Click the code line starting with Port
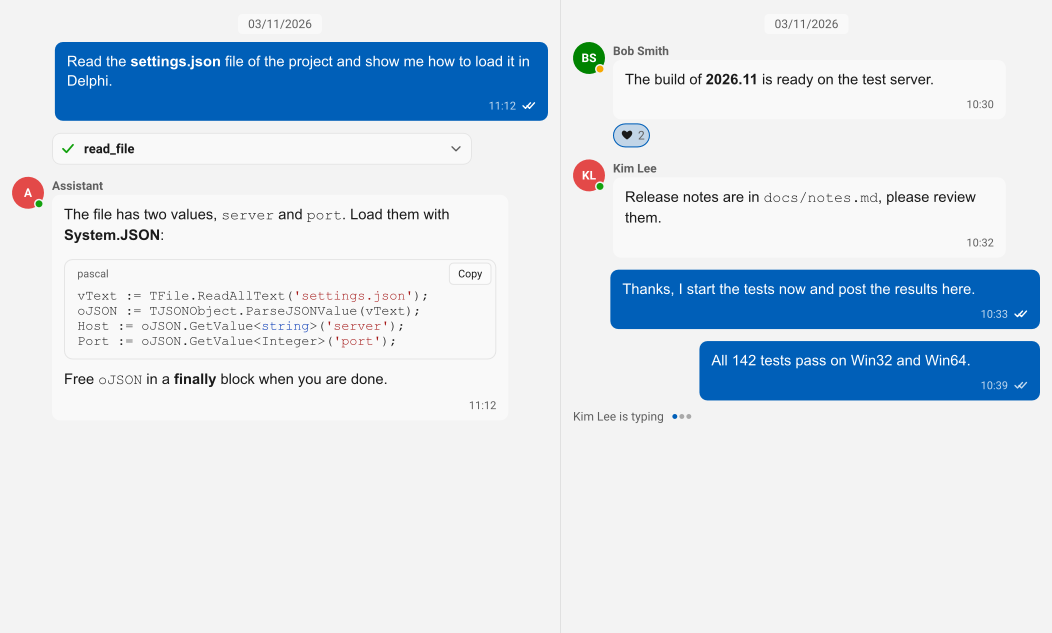 pos(237,341)
